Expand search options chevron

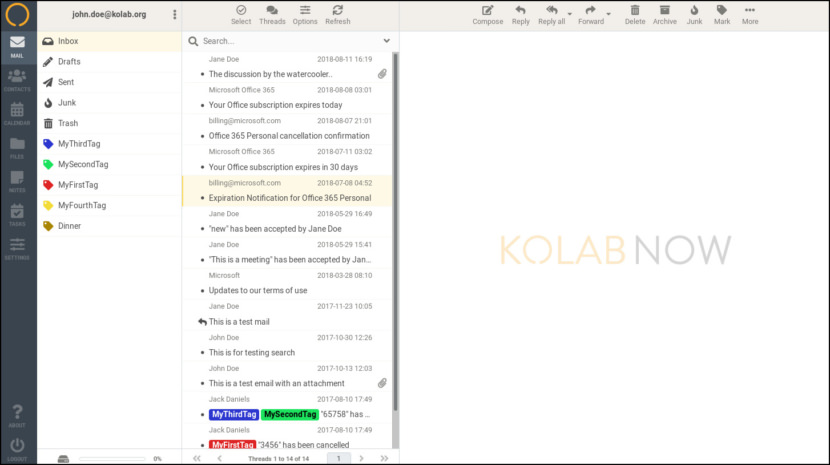coord(387,41)
